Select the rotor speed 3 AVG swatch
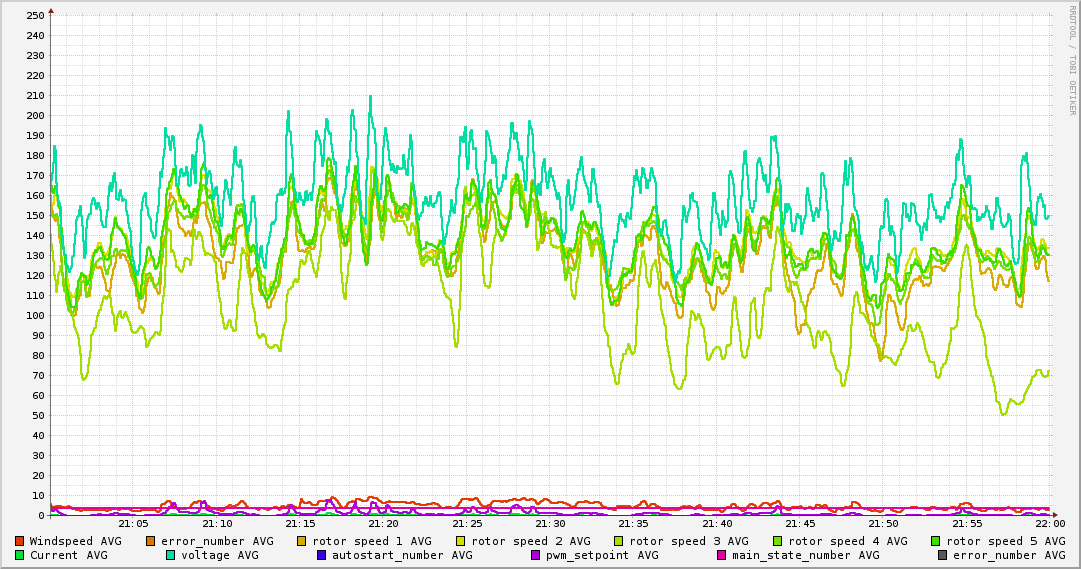The image size is (1081, 569). [x=618, y=541]
